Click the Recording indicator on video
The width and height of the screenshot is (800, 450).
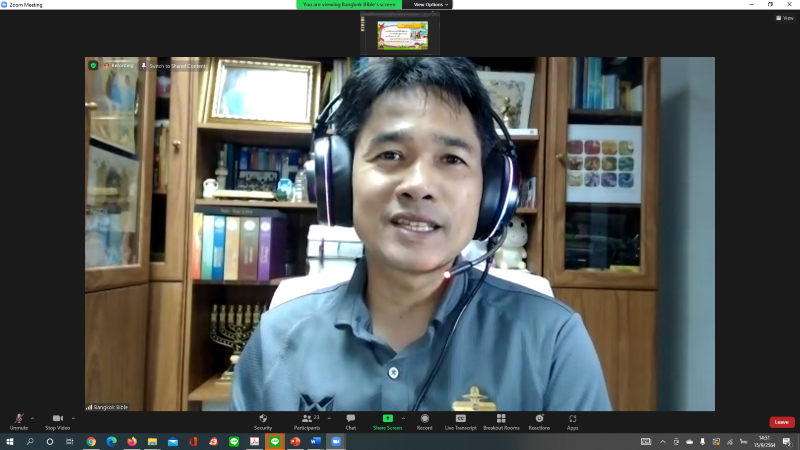click(x=119, y=66)
